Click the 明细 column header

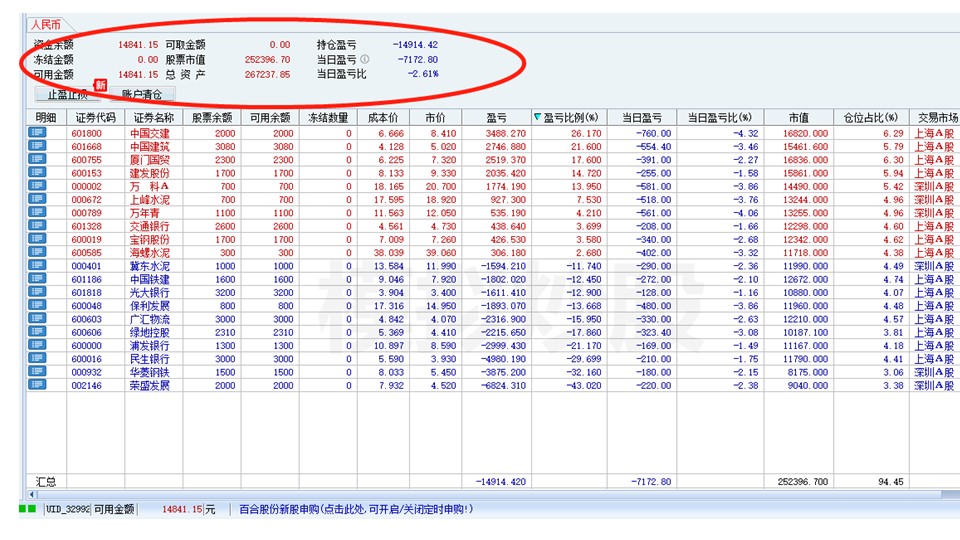[46, 118]
